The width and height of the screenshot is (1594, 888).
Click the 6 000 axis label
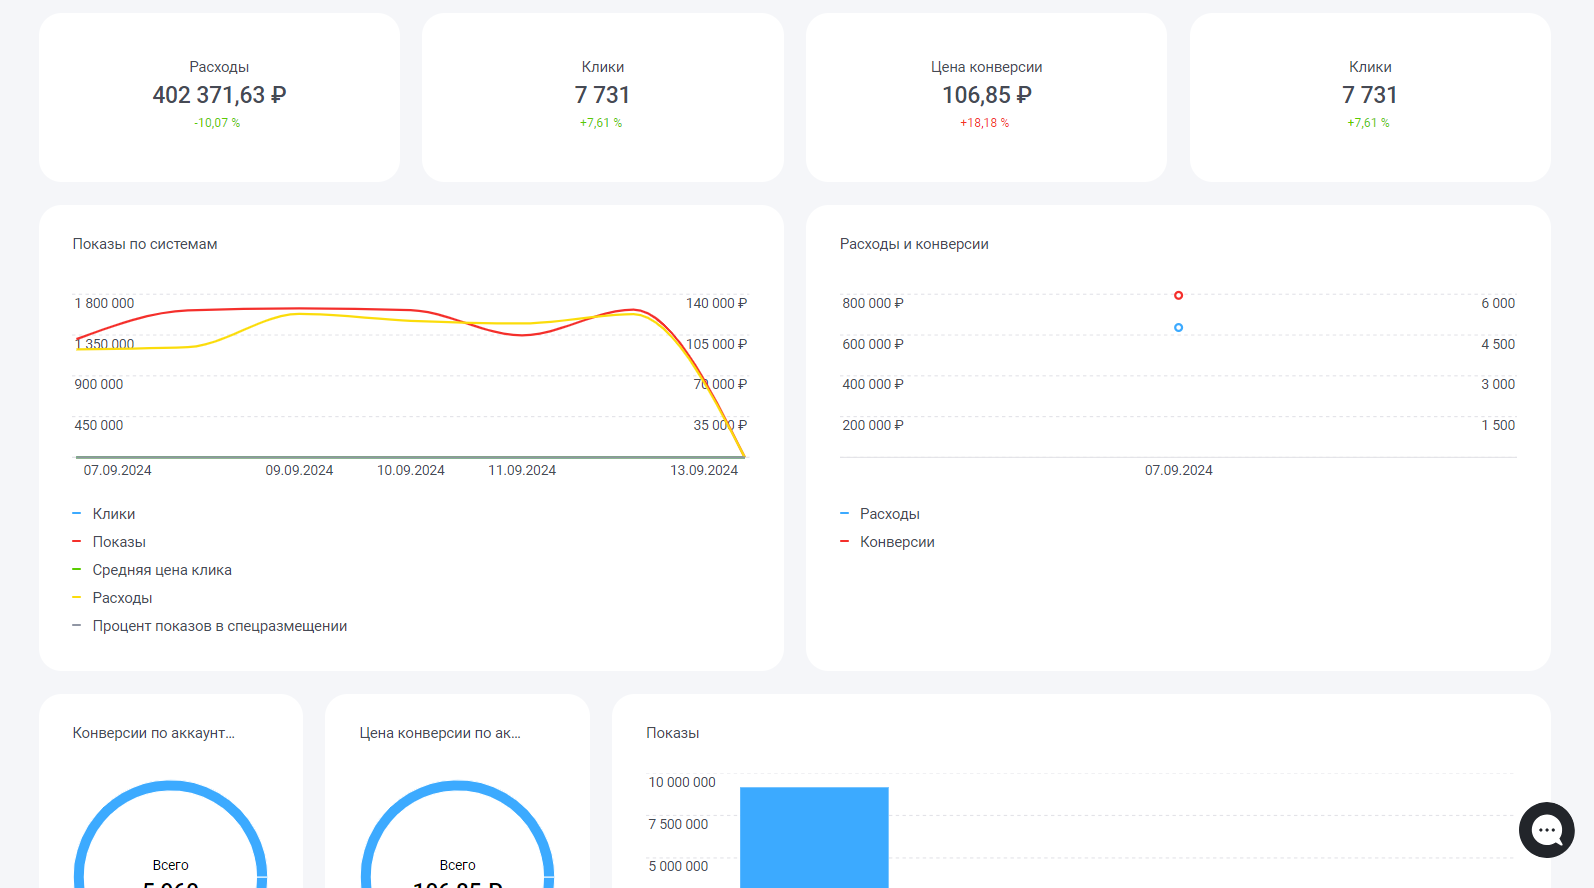click(1498, 303)
